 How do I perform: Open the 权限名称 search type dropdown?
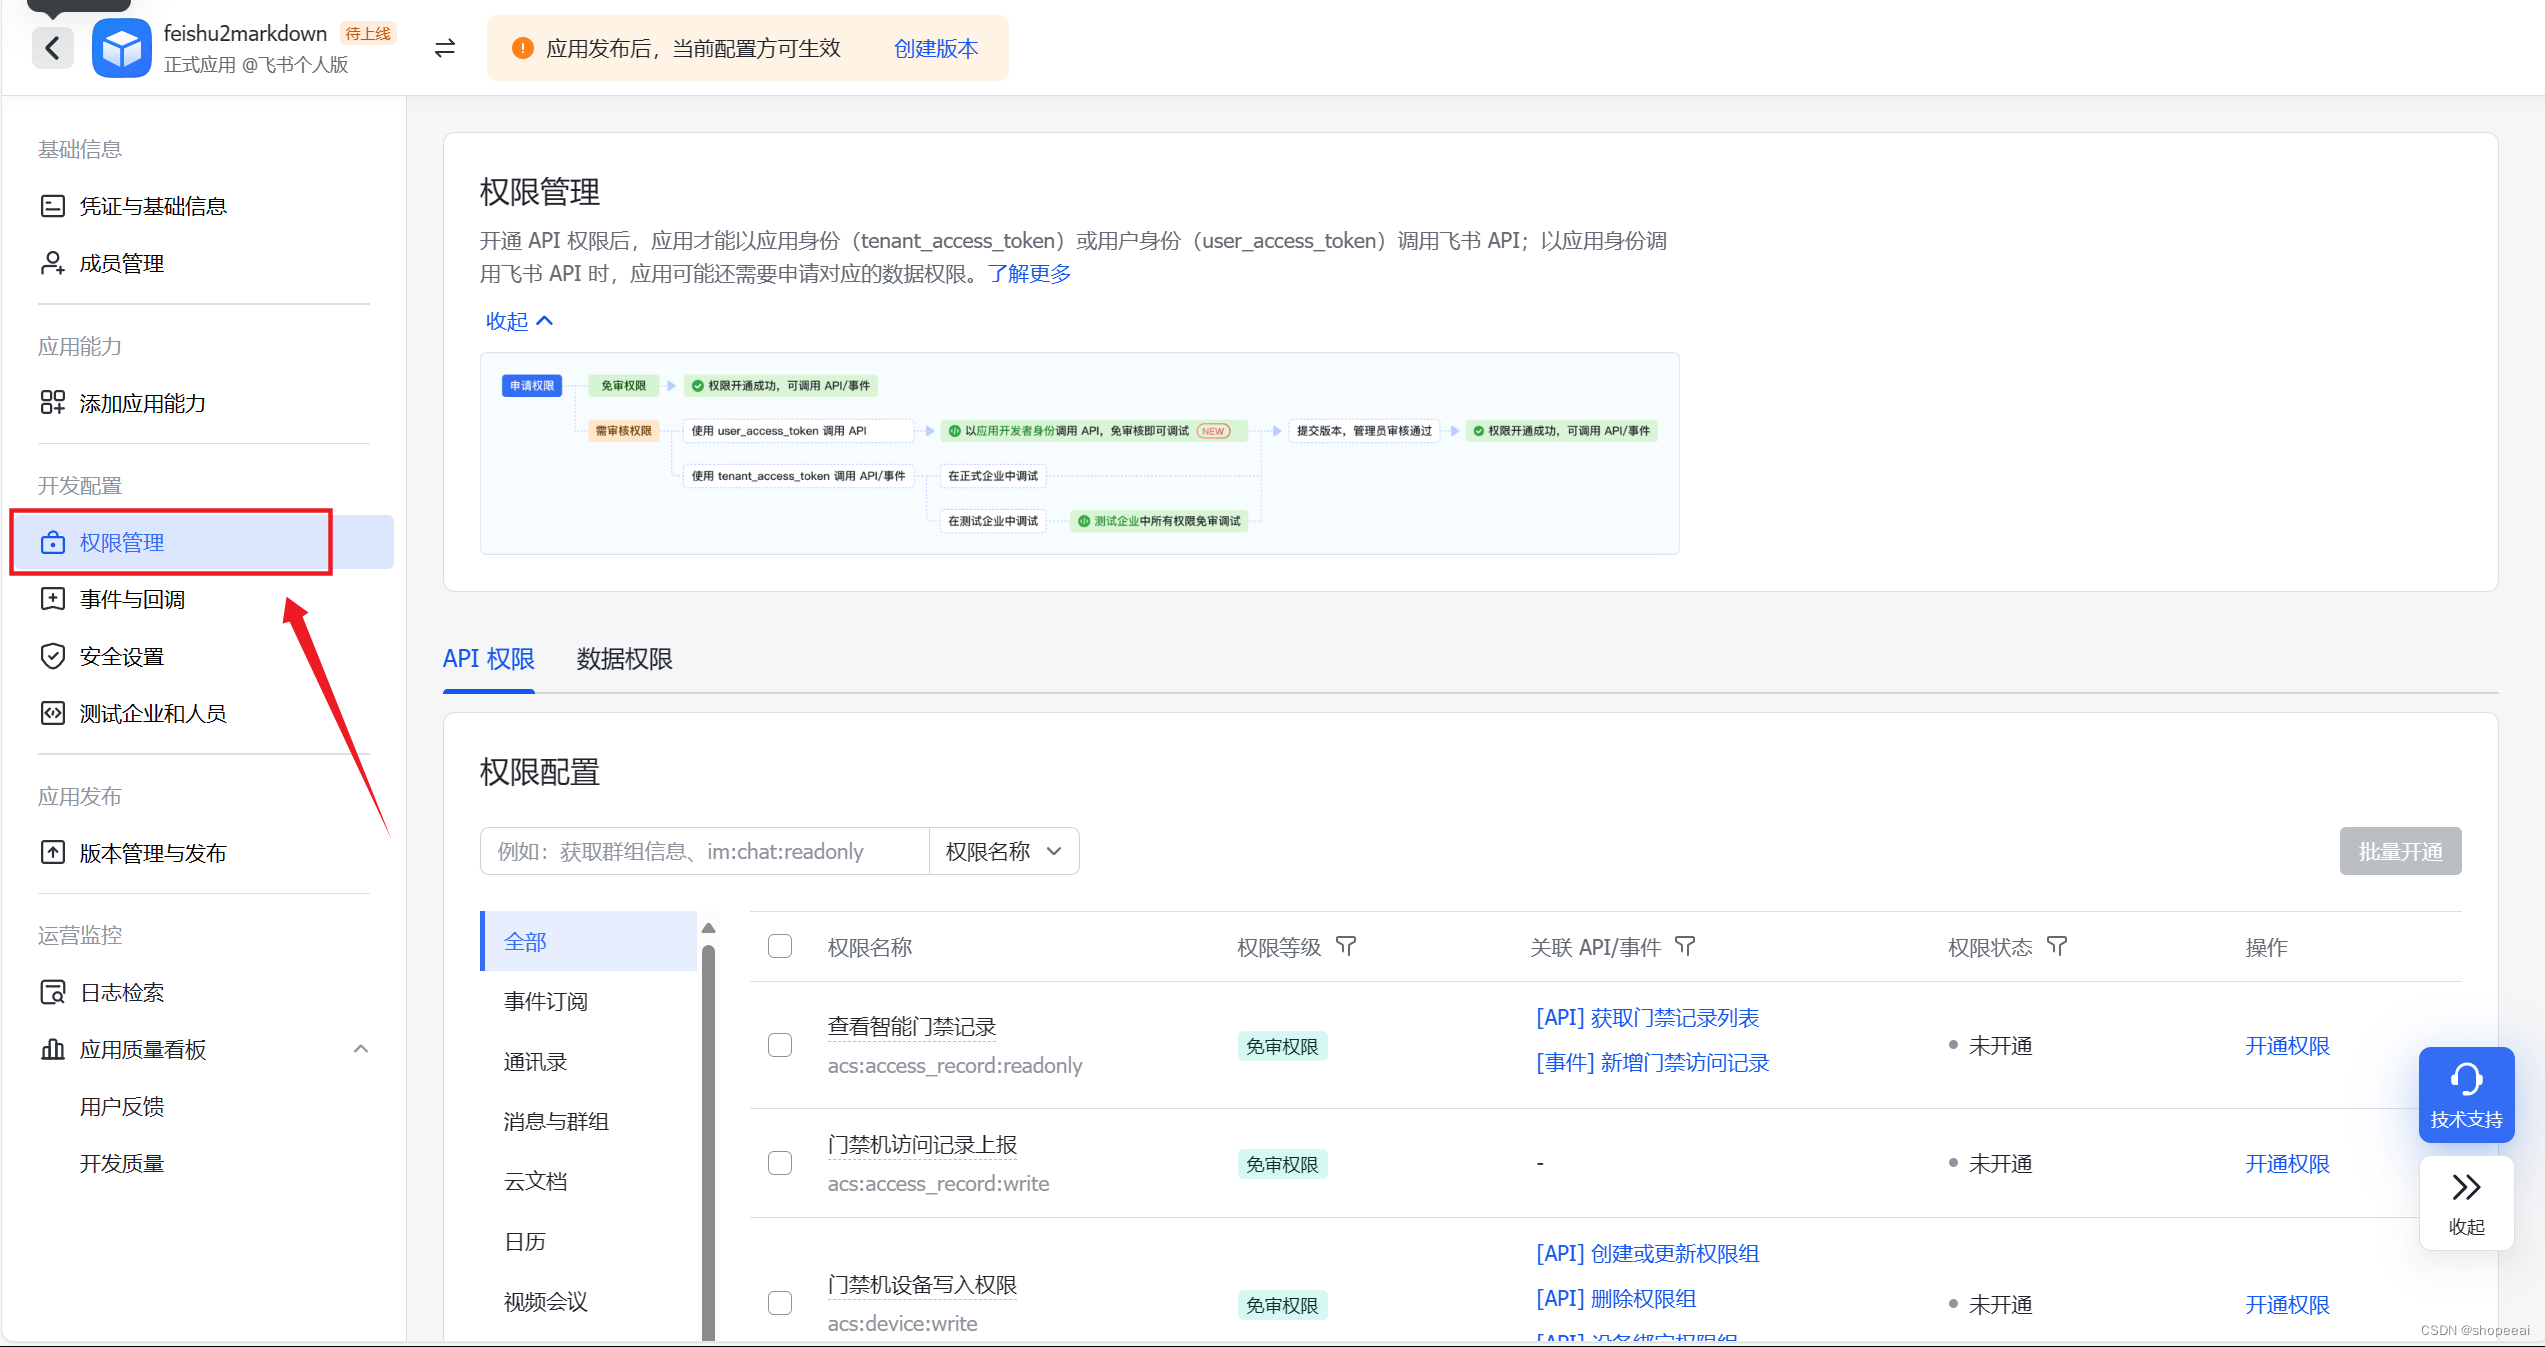point(1003,851)
